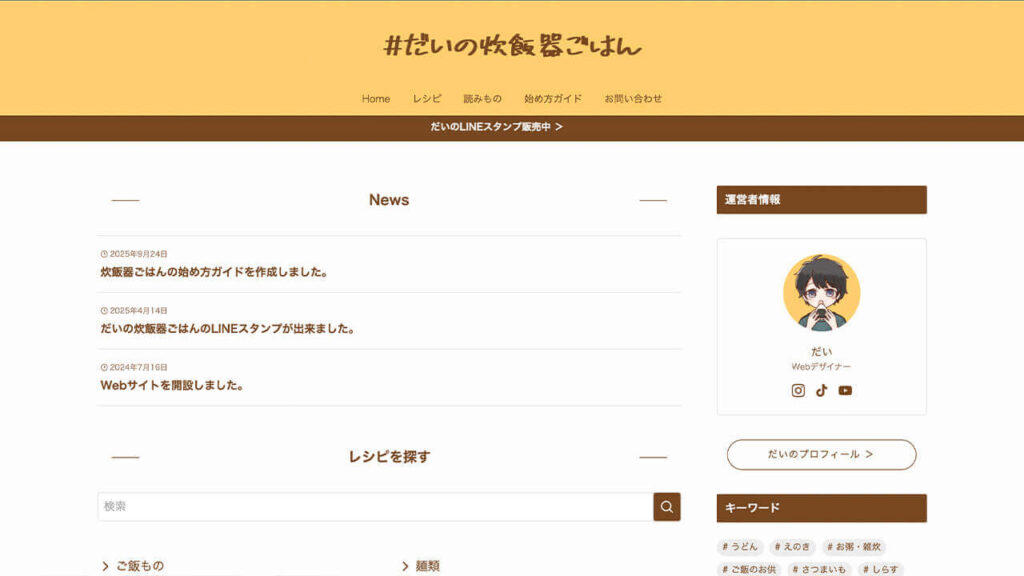Navigate to お問い合わせ page

click(633, 99)
